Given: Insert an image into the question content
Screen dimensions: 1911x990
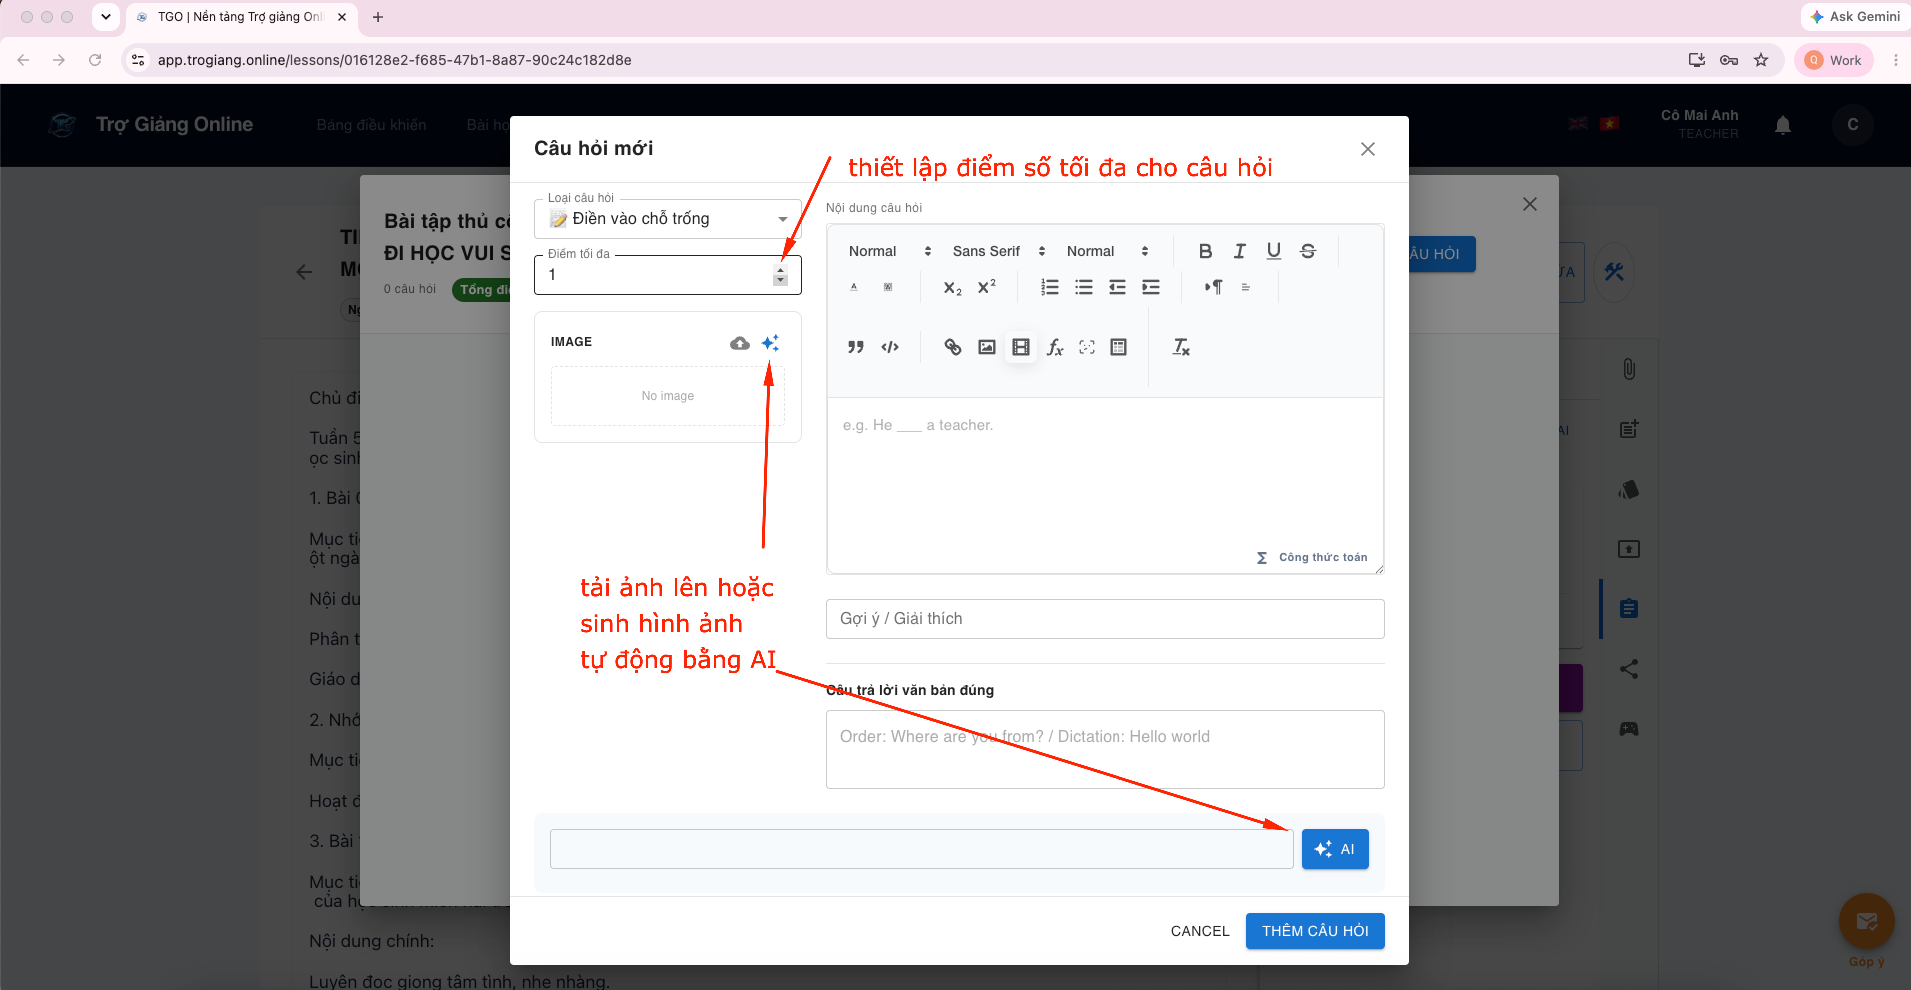Looking at the screenshot, I should tap(987, 347).
